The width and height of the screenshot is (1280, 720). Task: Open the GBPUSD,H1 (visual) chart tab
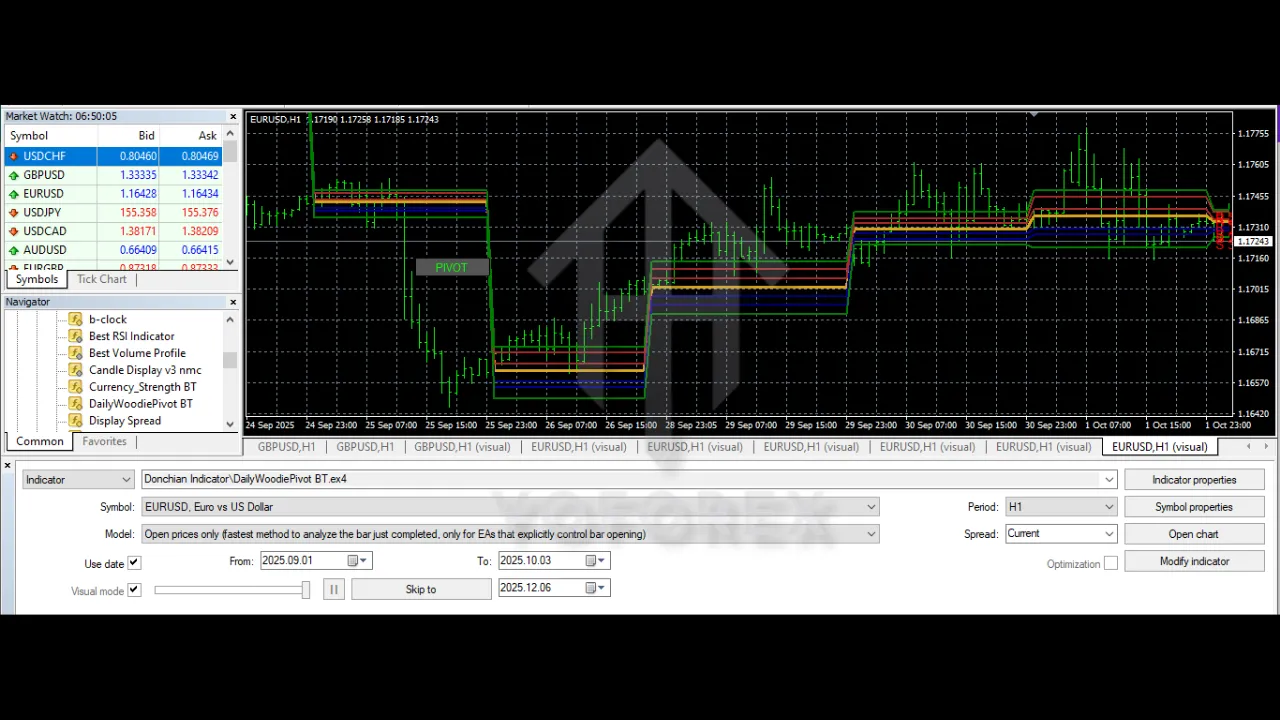point(462,447)
